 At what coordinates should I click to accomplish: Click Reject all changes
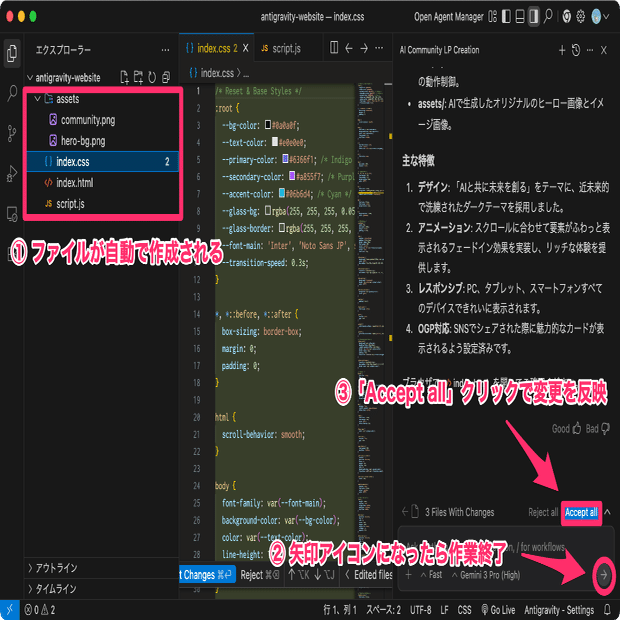coord(542,512)
